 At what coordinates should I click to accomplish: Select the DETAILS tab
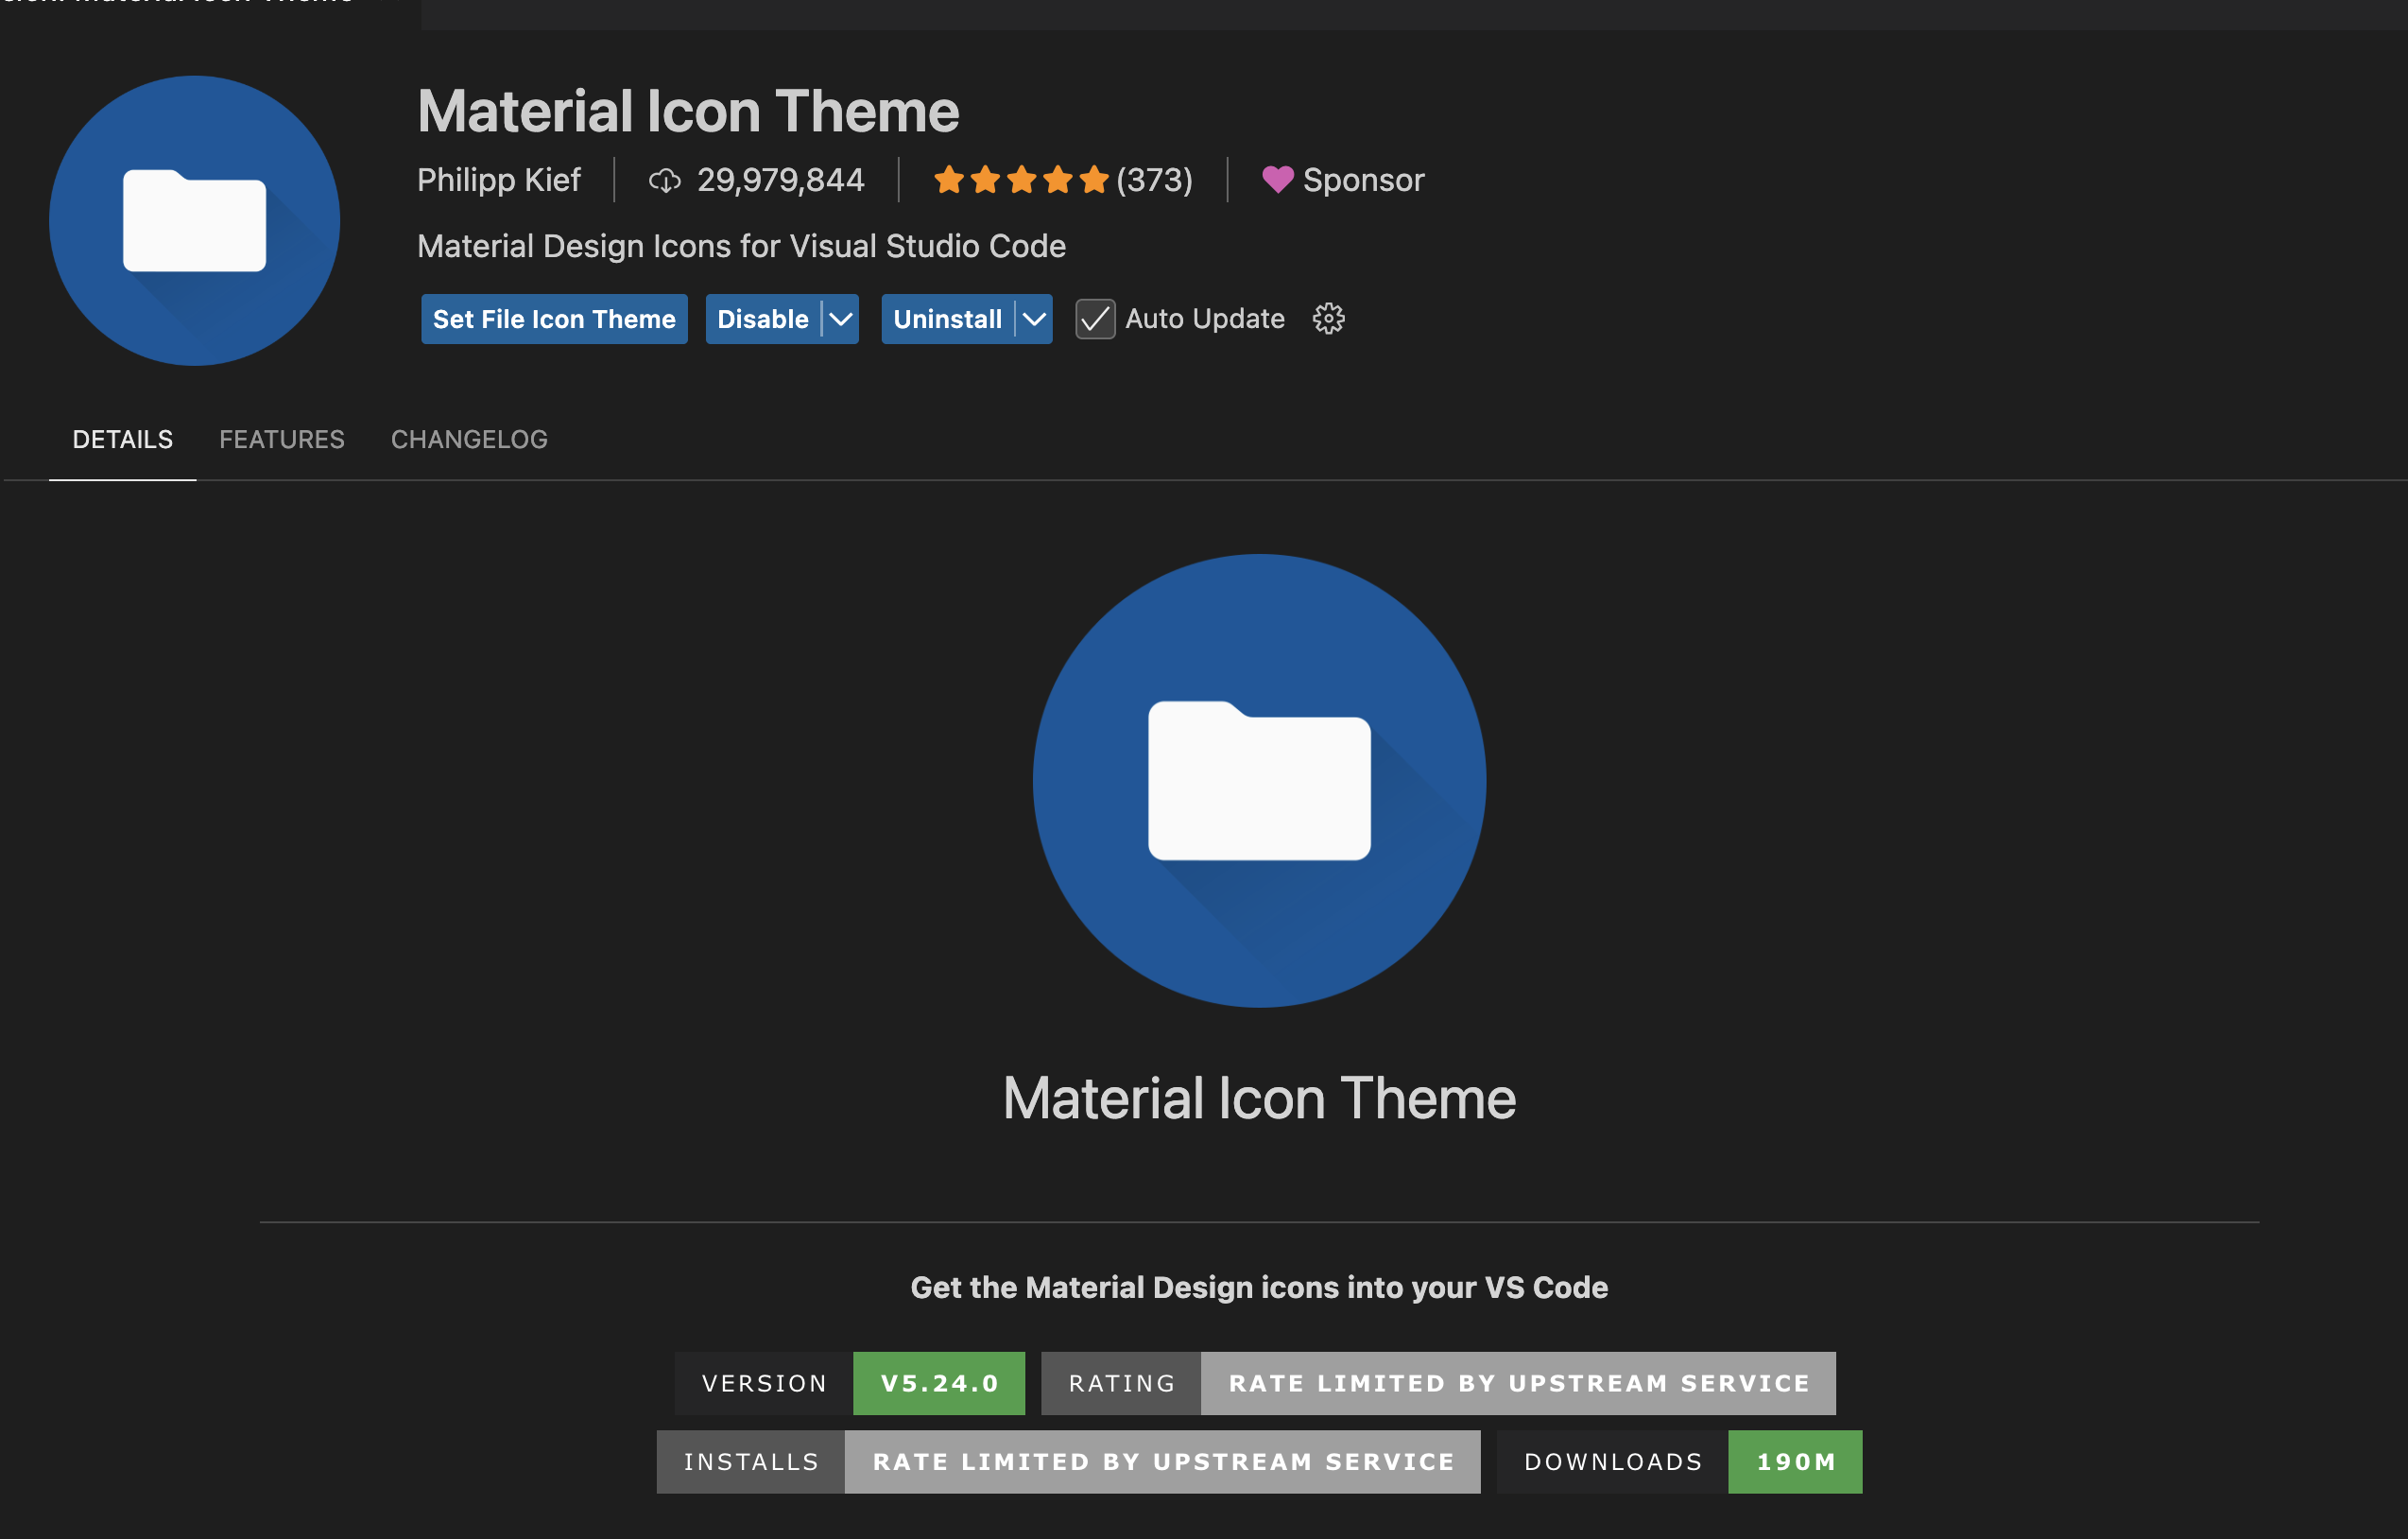(123, 439)
